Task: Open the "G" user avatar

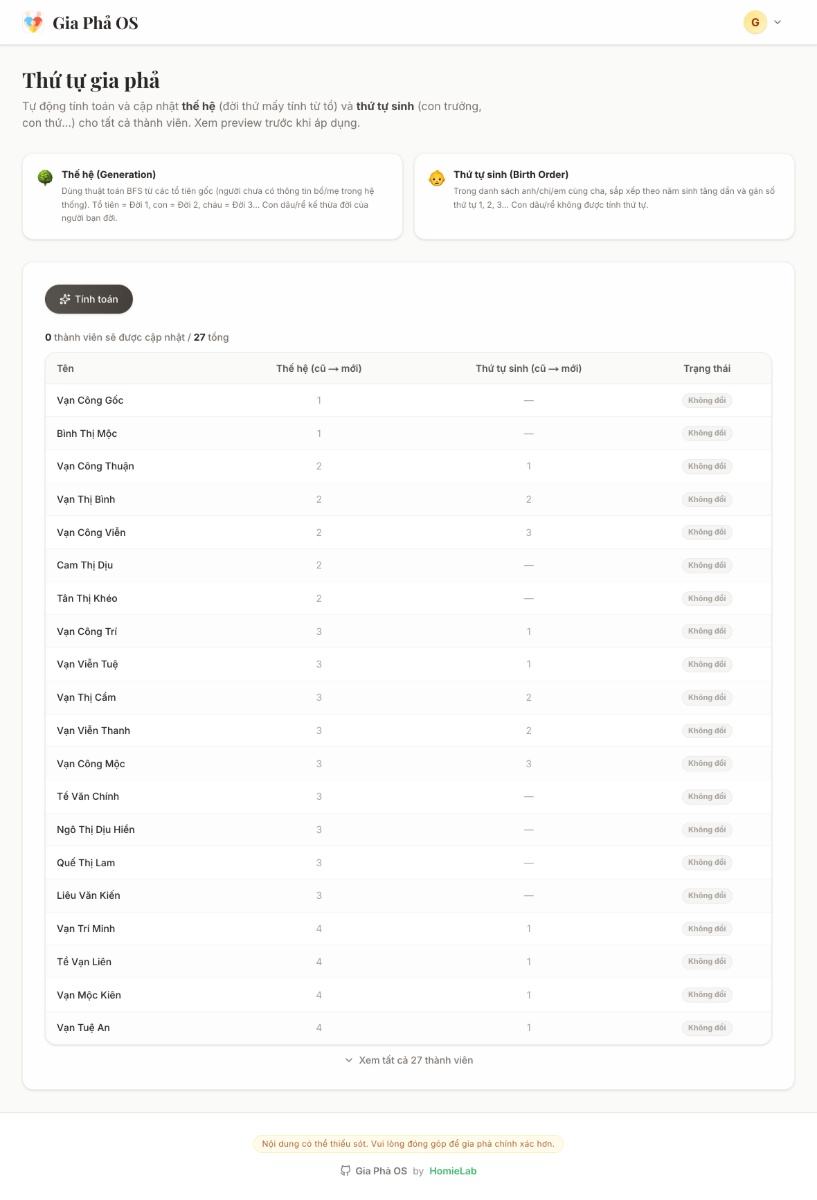Action: pyautogui.click(x=755, y=22)
